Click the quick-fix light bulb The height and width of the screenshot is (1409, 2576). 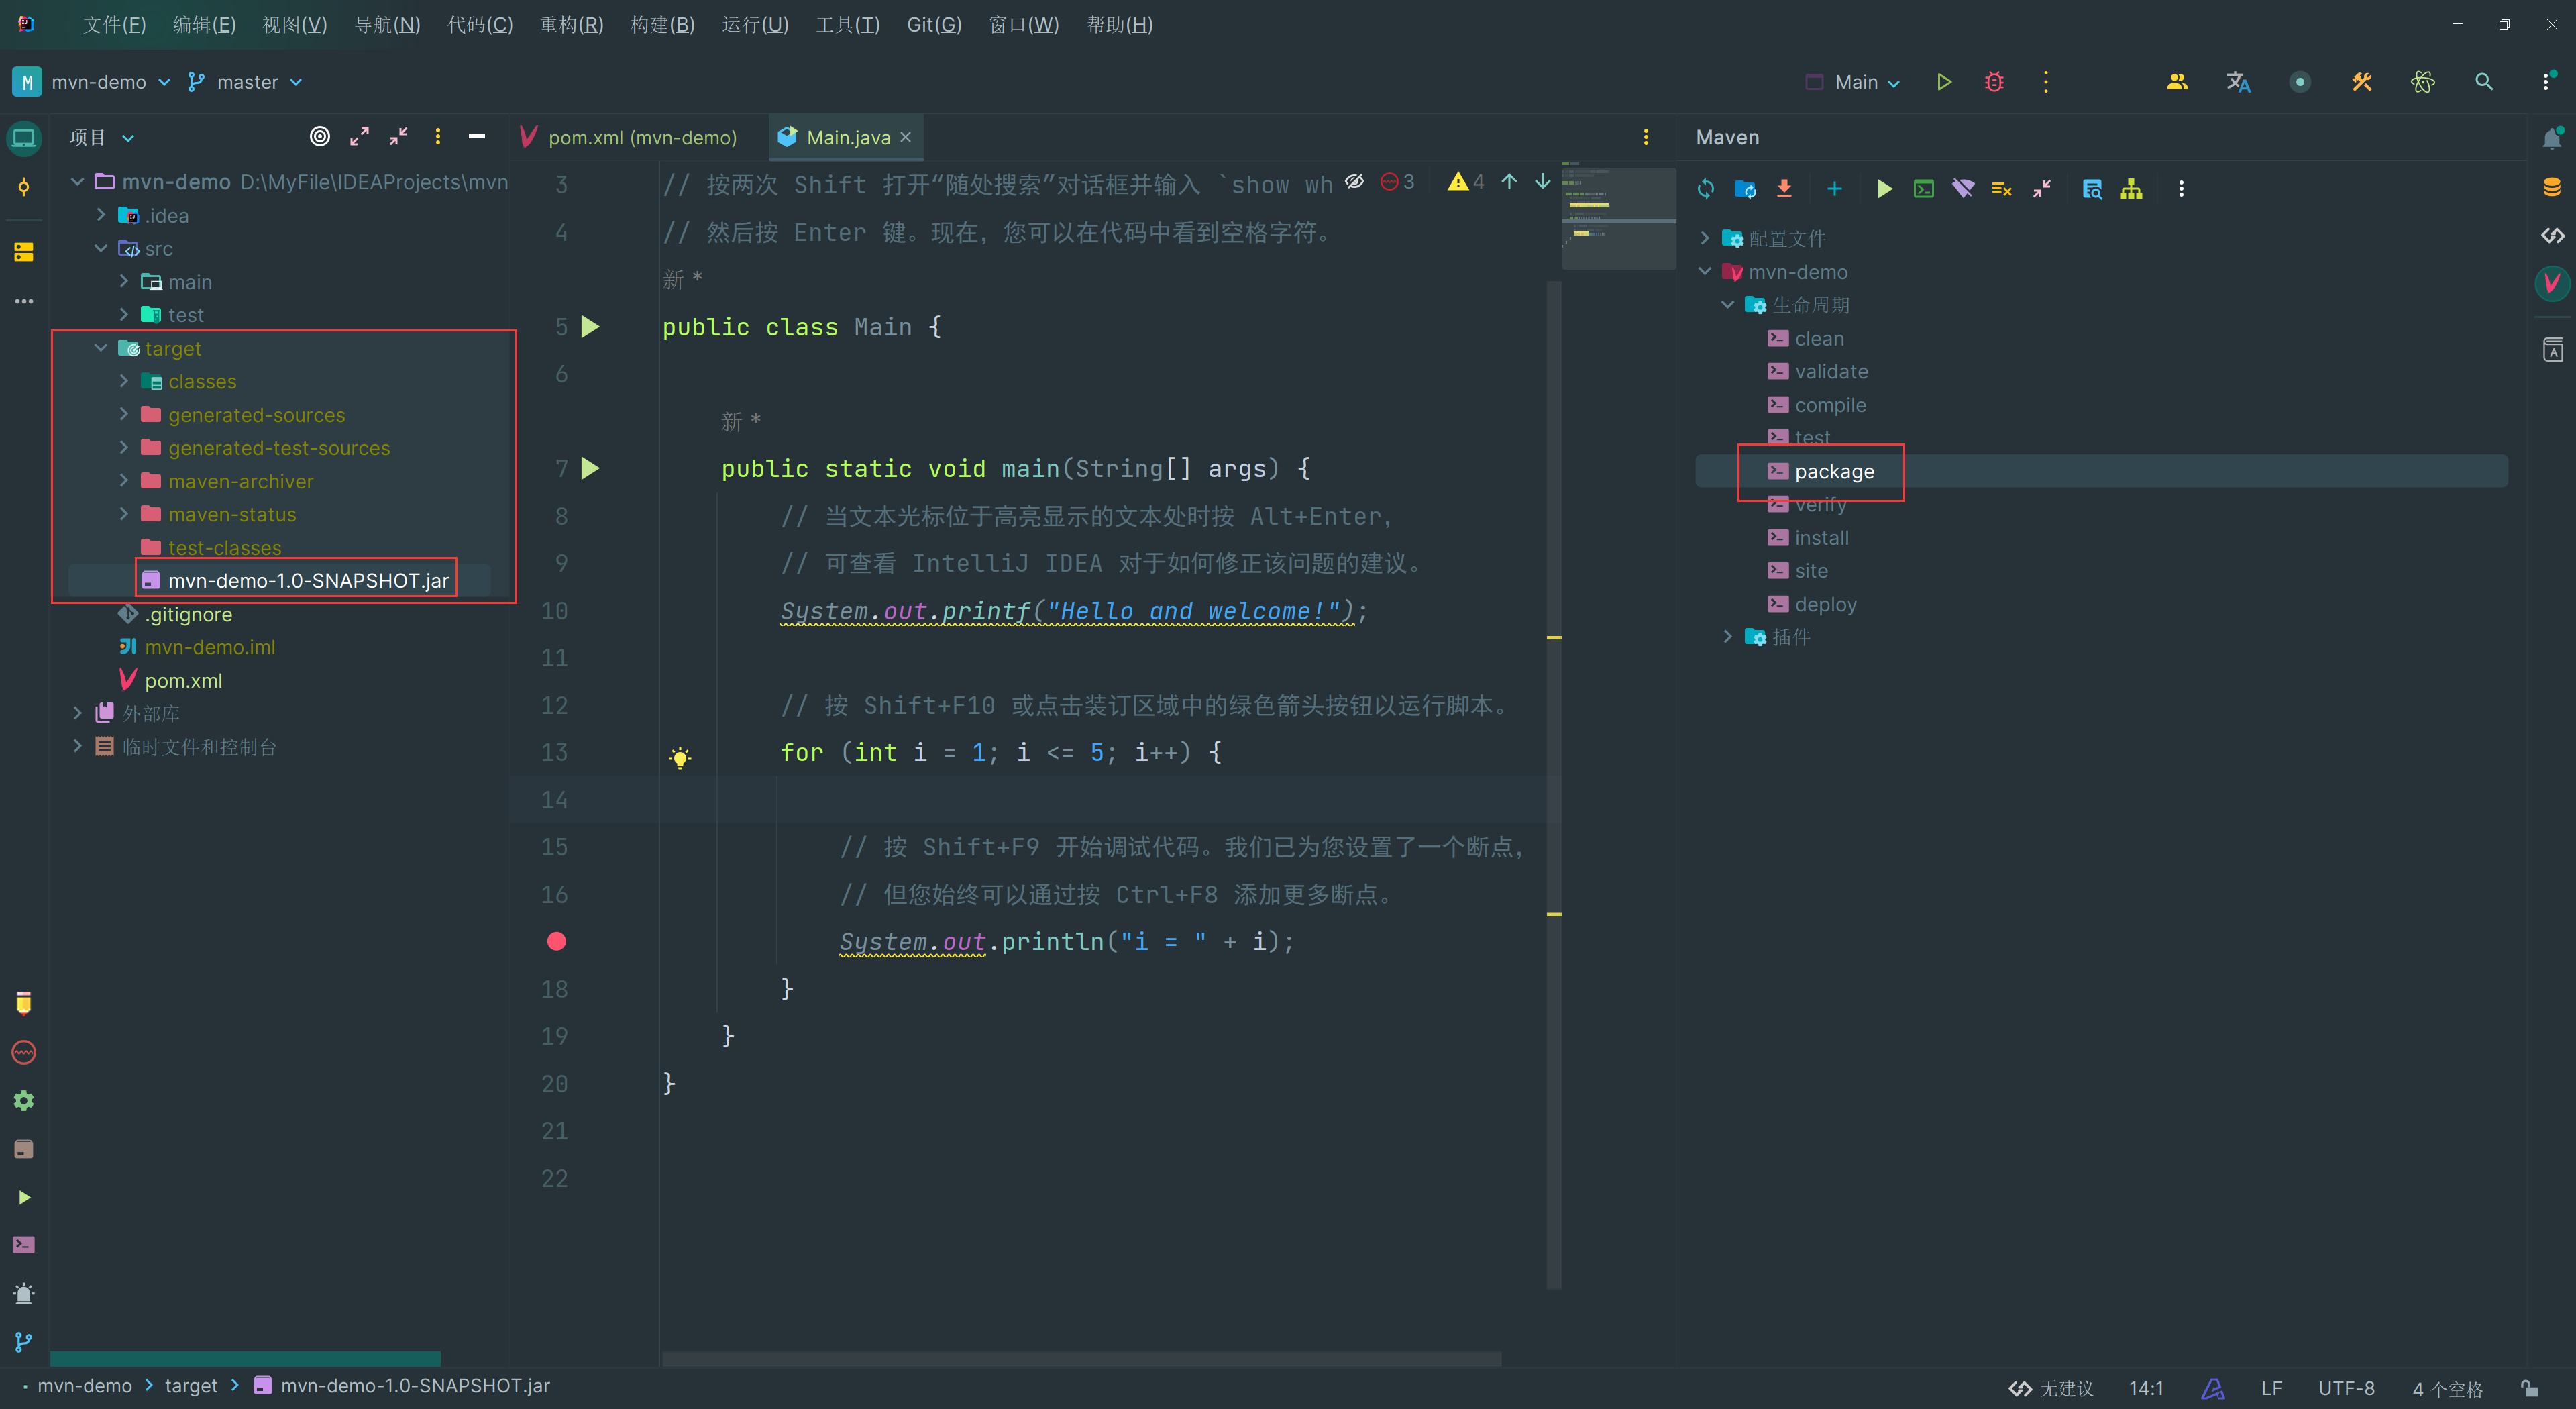(680, 757)
